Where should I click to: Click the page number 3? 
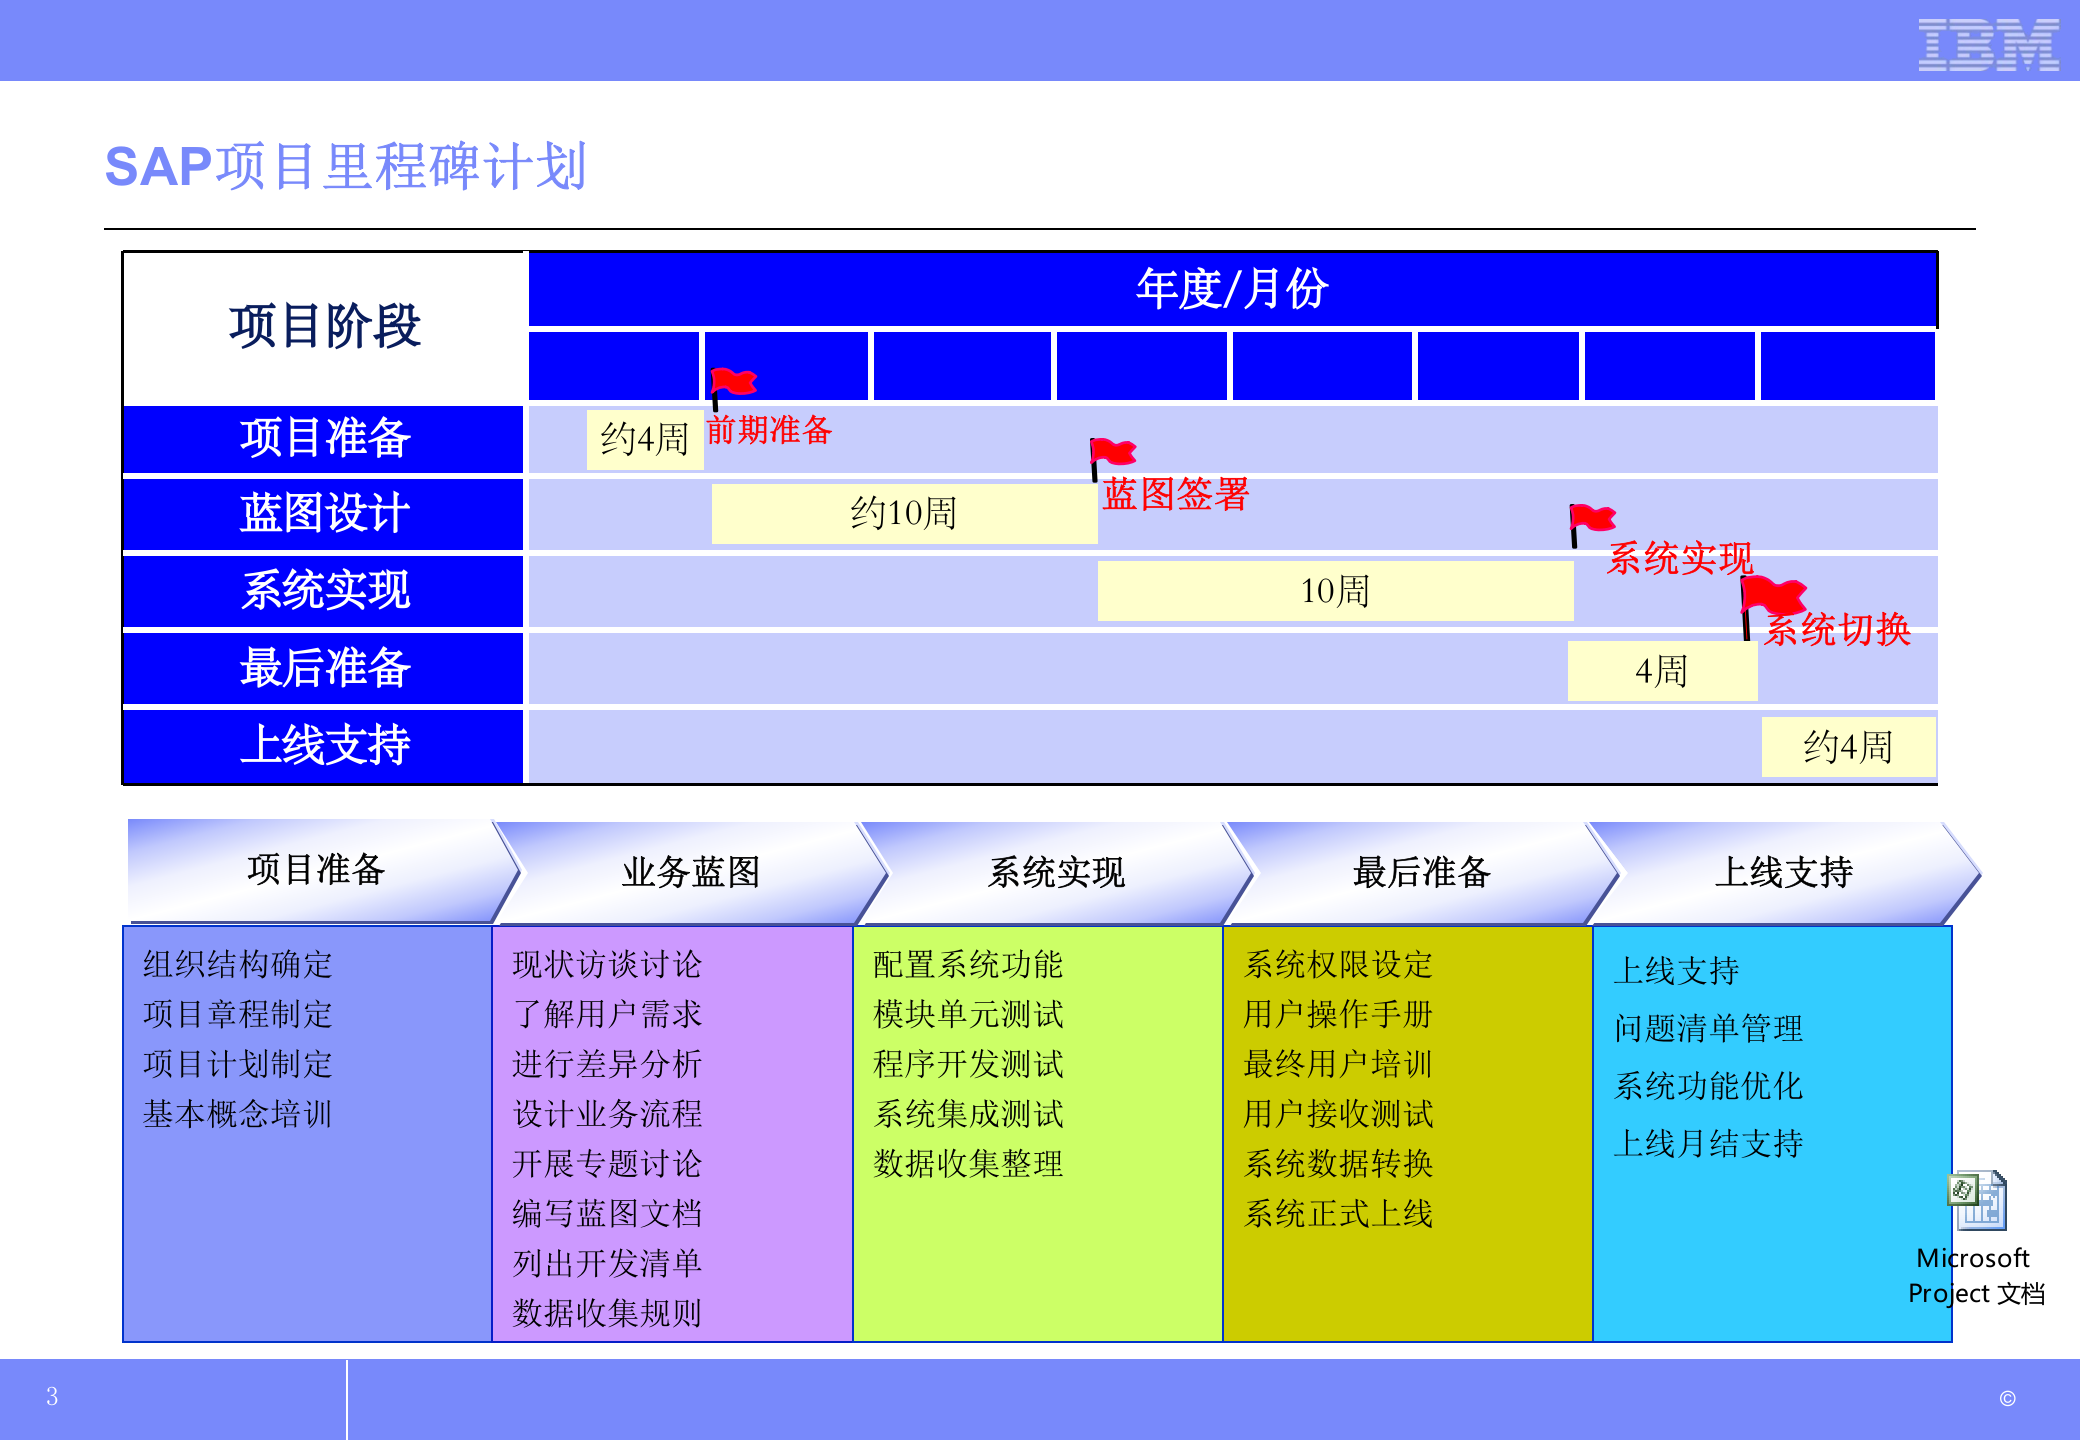pos(52,1397)
